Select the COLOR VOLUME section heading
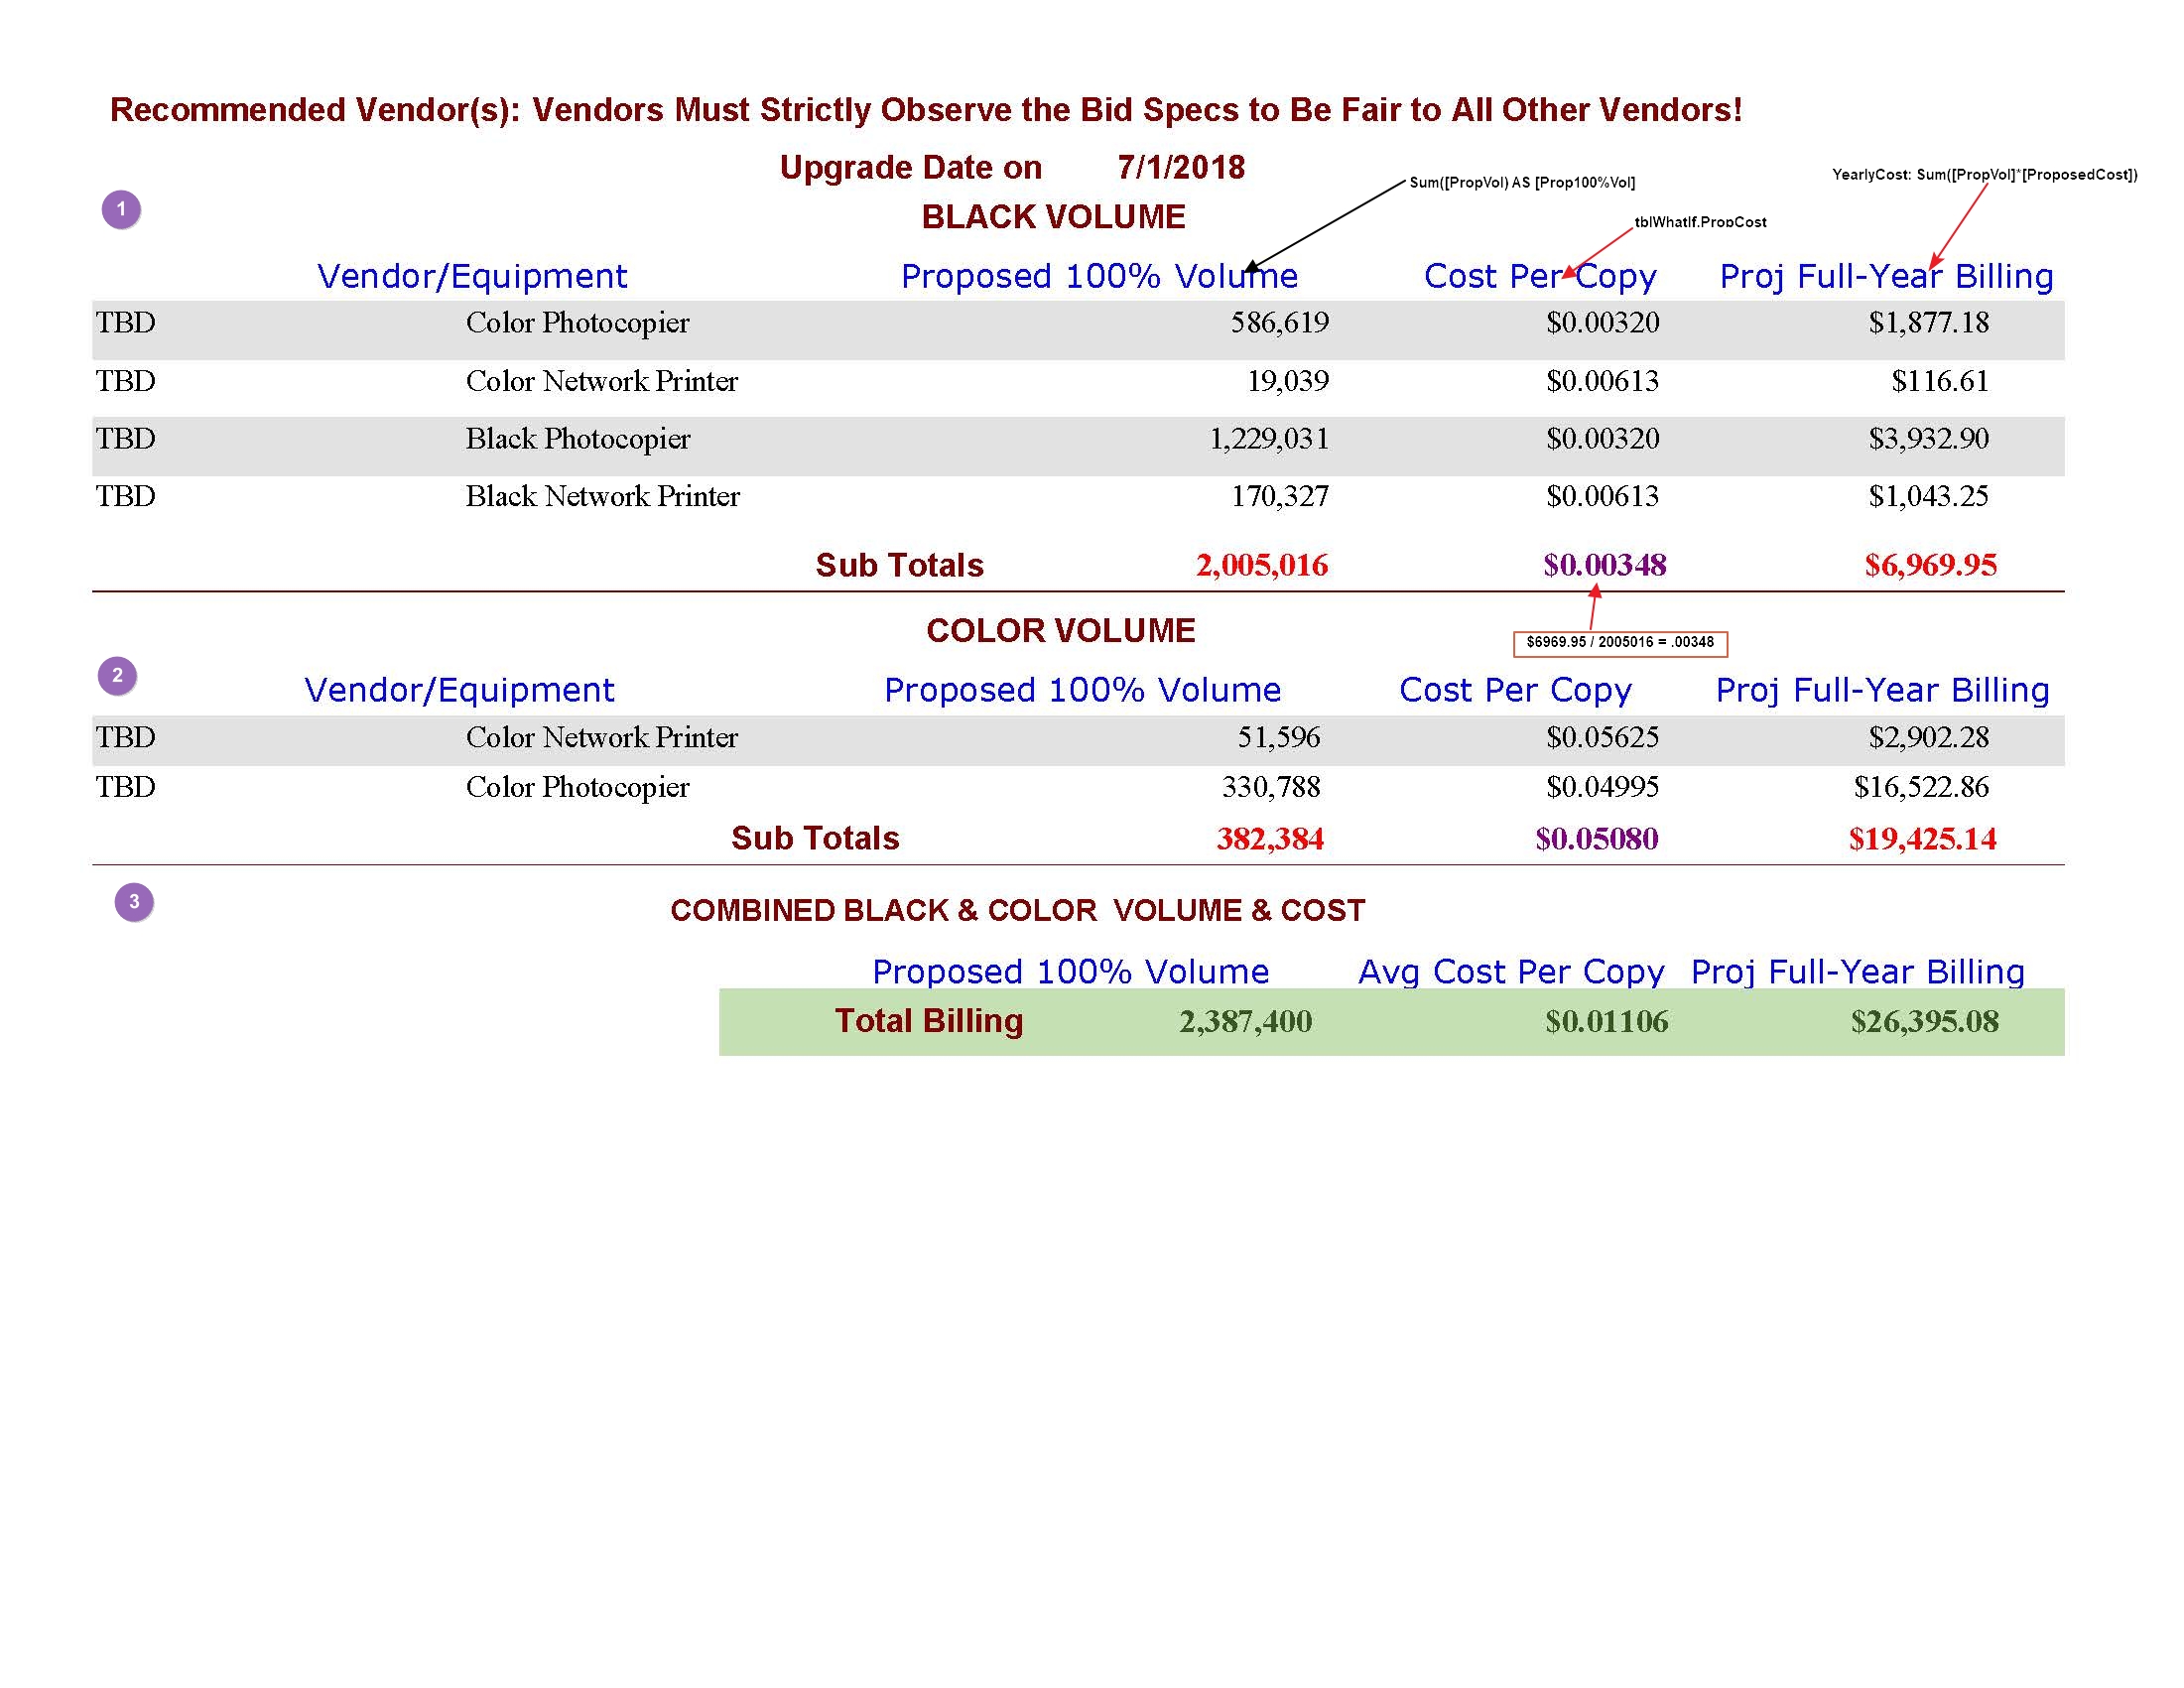This screenshot has height=1688, width=2184. [1060, 631]
